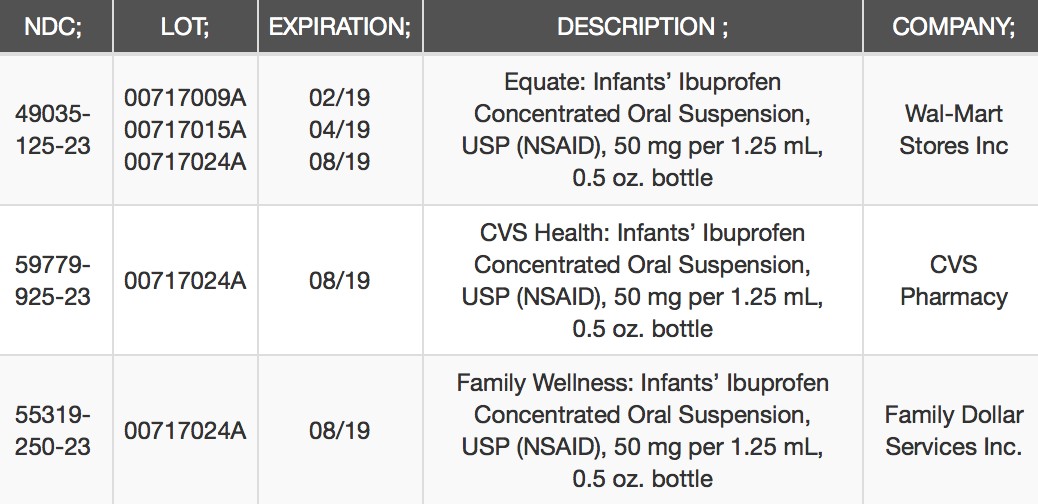This screenshot has width=1038, height=504.
Task: Click expiration date 02/19
Action: [340, 98]
